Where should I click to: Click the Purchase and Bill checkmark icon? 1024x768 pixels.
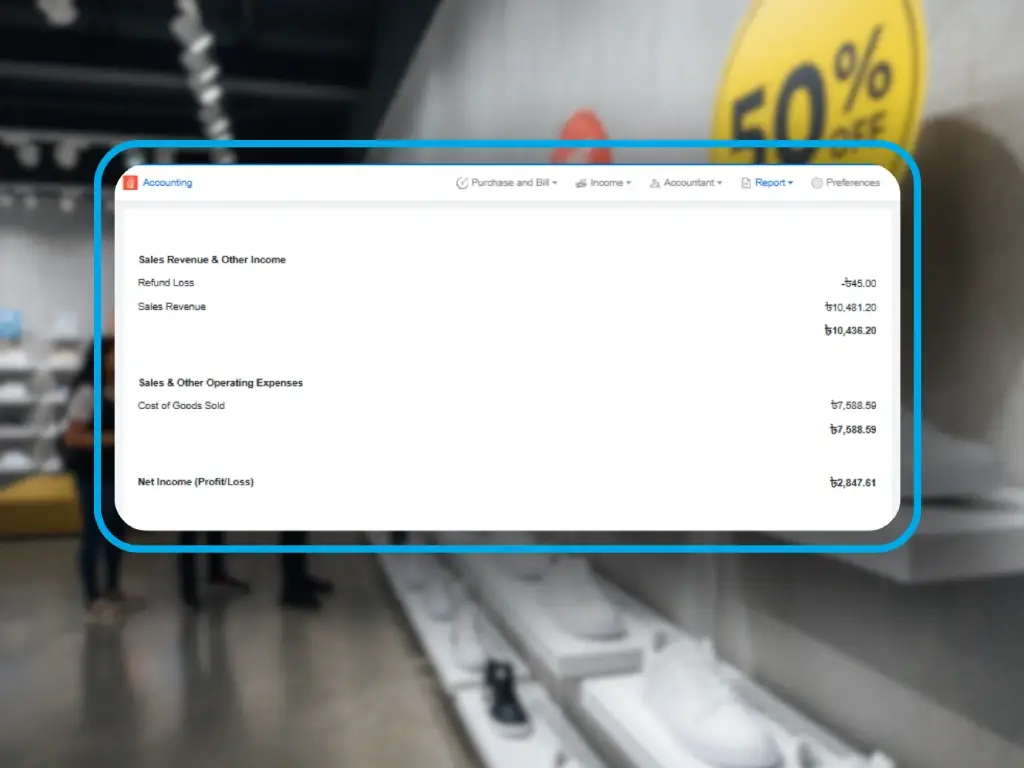tap(462, 183)
